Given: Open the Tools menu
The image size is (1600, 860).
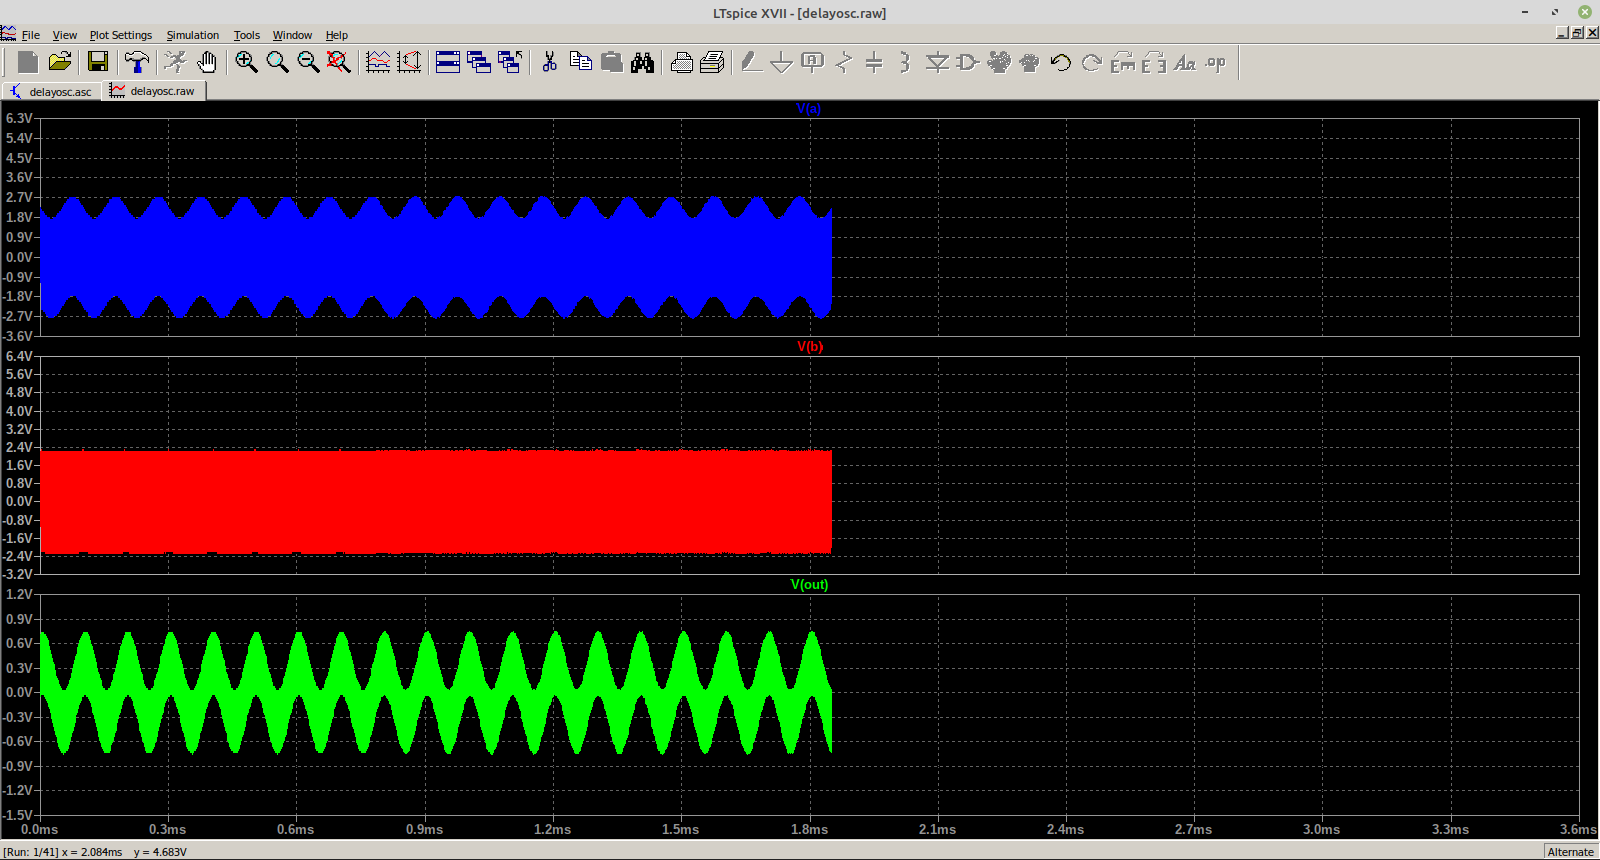Looking at the screenshot, I should [x=247, y=35].
